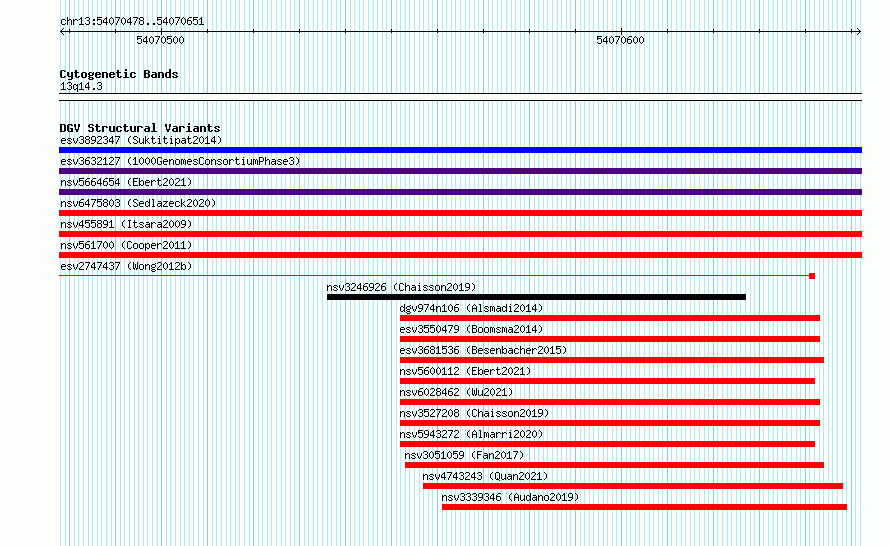The width and height of the screenshot is (890, 546).
Task: Open the esv3681536 (Besenbacher2015) label
Action: [x=483, y=350]
